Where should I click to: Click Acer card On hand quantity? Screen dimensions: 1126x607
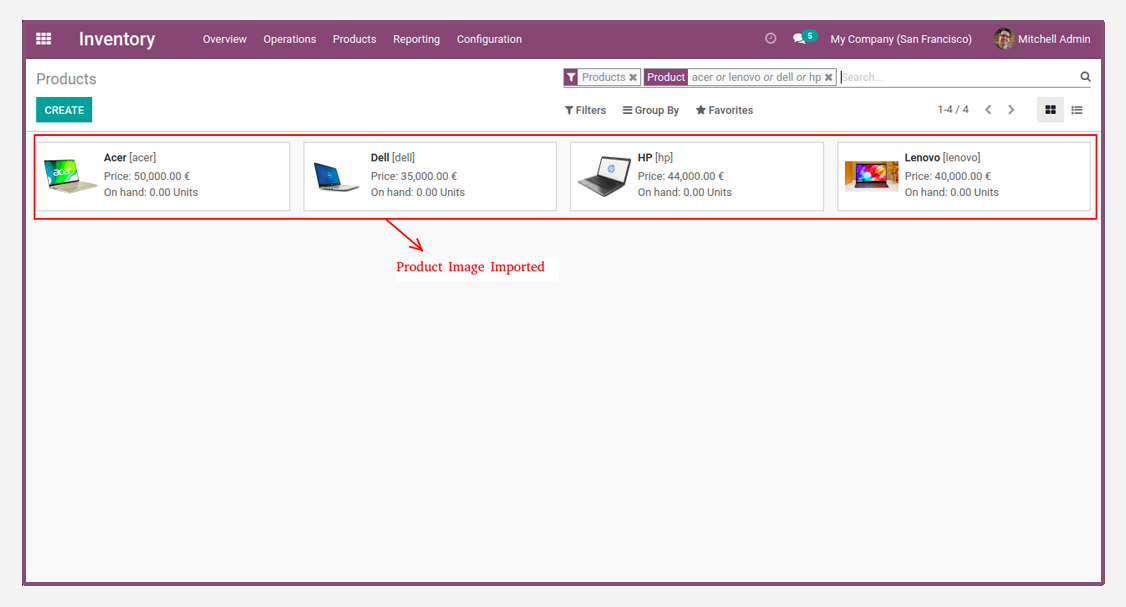(x=151, y=193)
